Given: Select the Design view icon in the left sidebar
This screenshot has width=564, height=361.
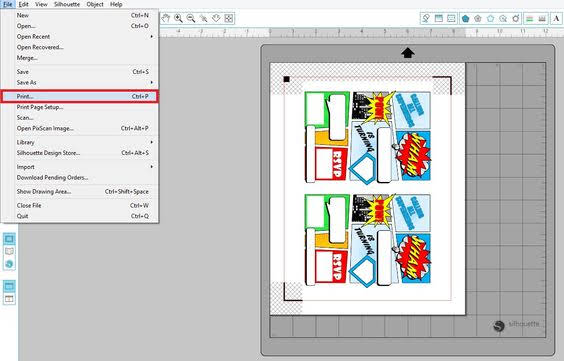Looking at the screenshot, I should 9,239.
